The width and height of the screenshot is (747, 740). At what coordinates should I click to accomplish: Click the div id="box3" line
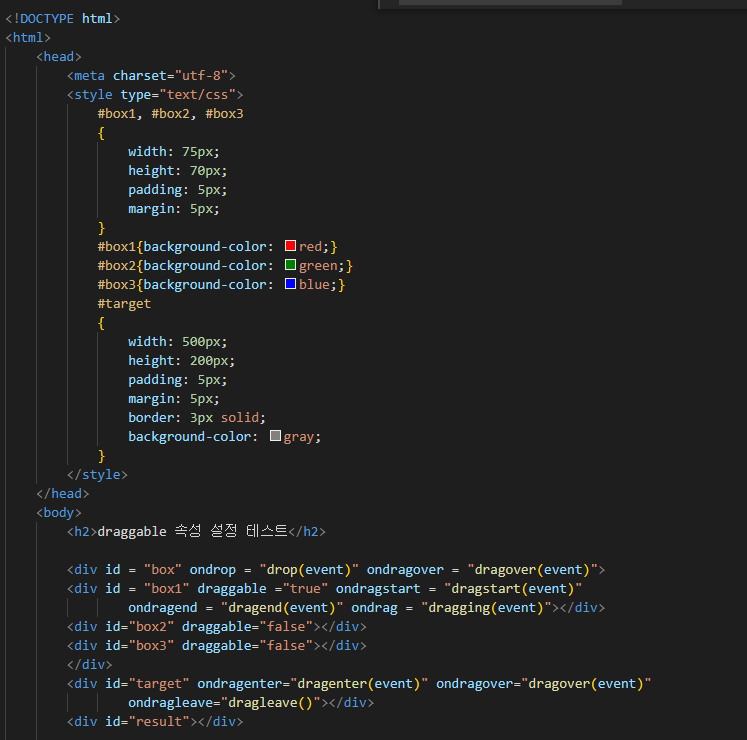tap(217, 646)
